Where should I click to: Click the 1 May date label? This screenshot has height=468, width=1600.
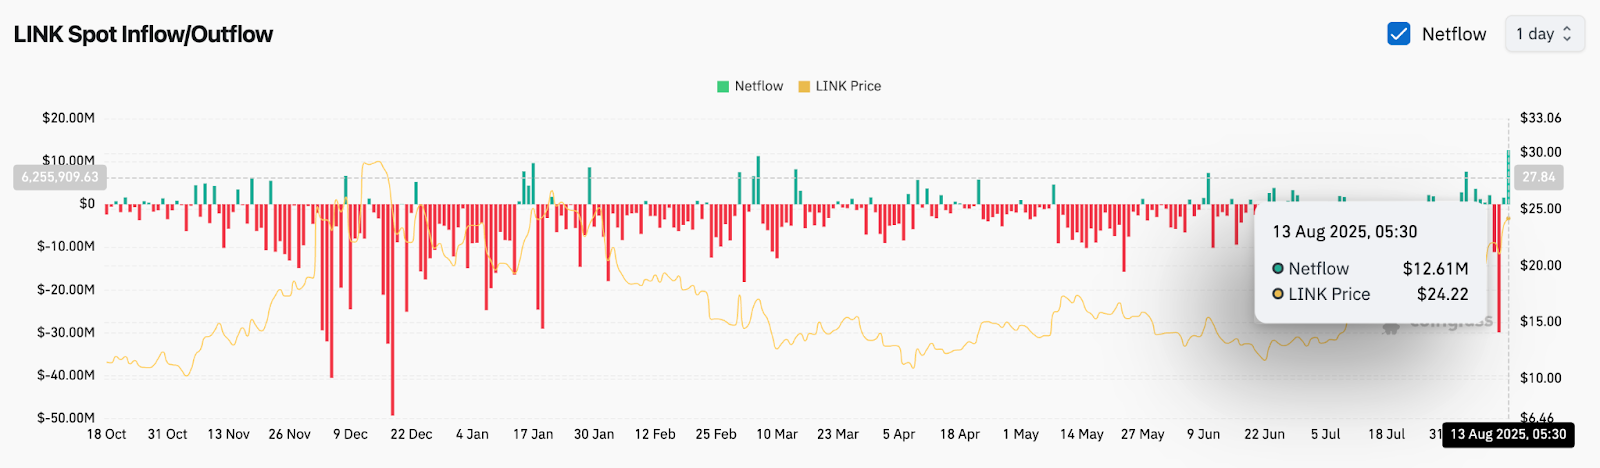point(1021,434)
